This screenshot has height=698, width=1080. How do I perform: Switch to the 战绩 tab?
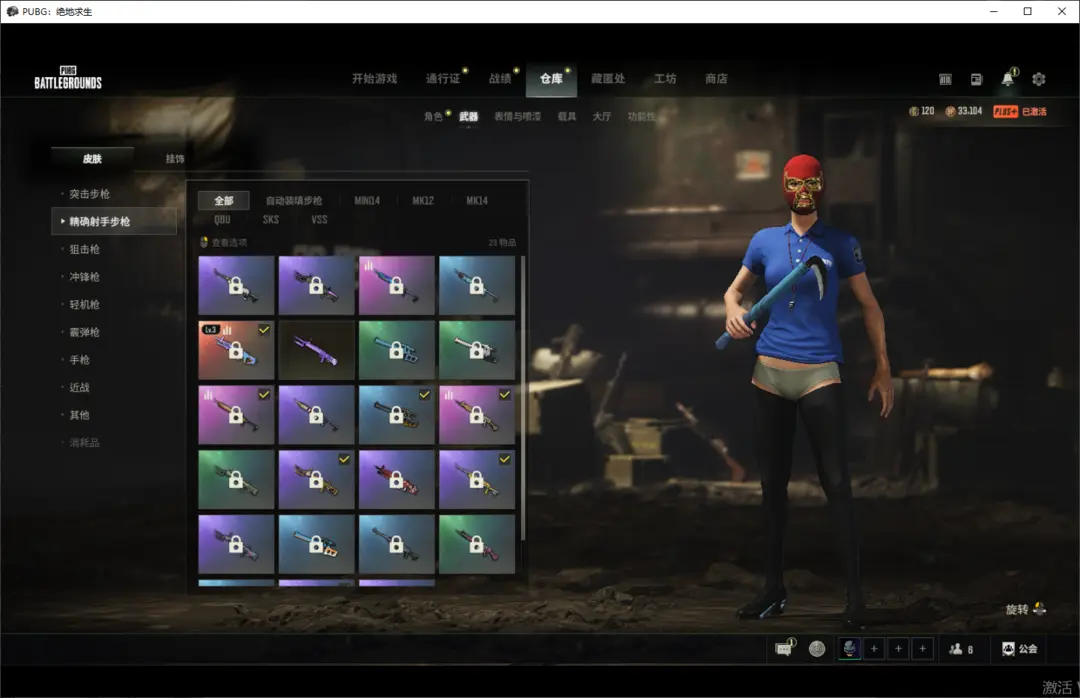click(x=500, y=79)
